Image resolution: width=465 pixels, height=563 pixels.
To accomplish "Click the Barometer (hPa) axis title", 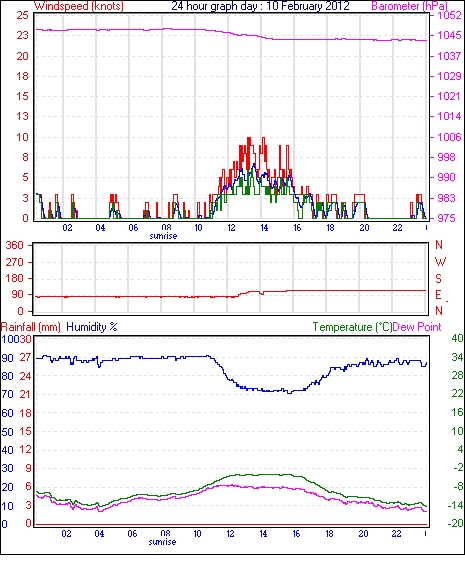I will pos(409,6).
